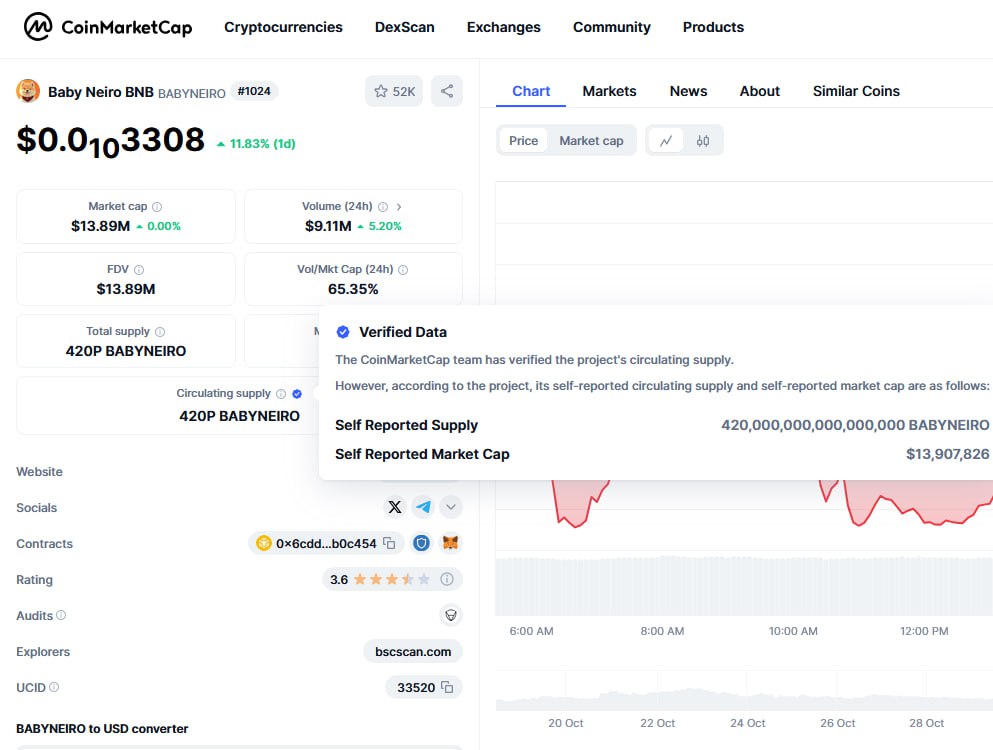Copy the UCID 33520 with the copy icon
This screenshot has width=993, height=750.
(449, 687)
